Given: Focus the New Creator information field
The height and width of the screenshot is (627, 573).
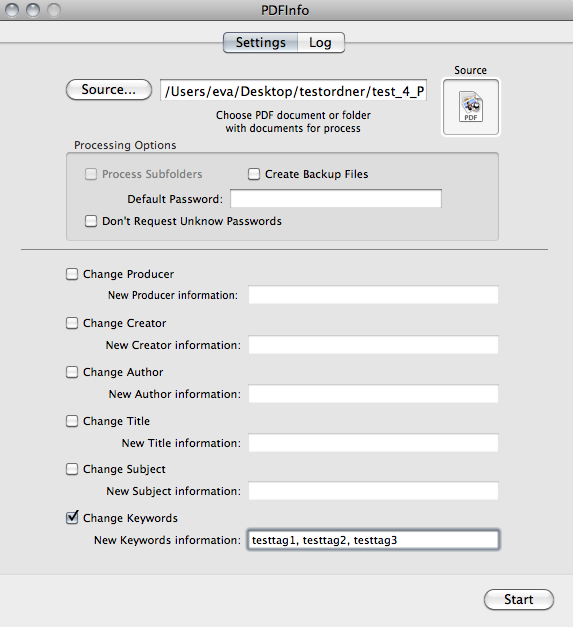Looking at the screenshot, I should [373, 344].
